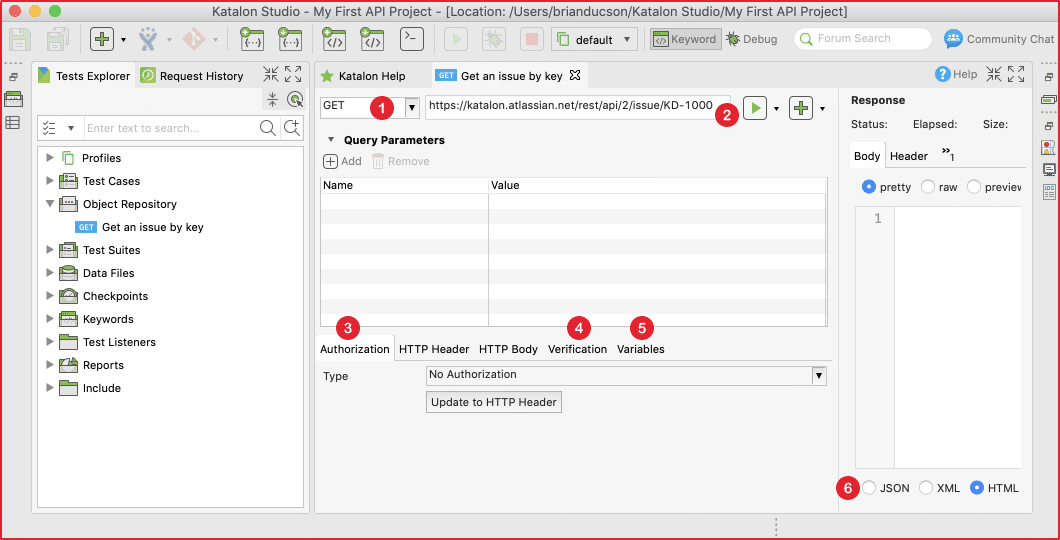
Task: Open the Request History tab
Action: [x=192, y=76]
